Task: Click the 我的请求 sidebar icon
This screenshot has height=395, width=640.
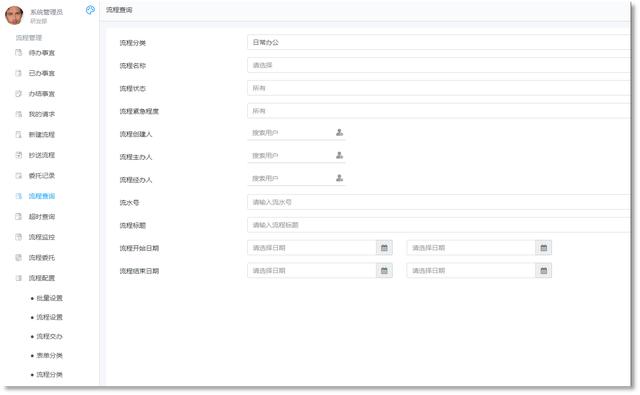Action: tap(18, 114)
